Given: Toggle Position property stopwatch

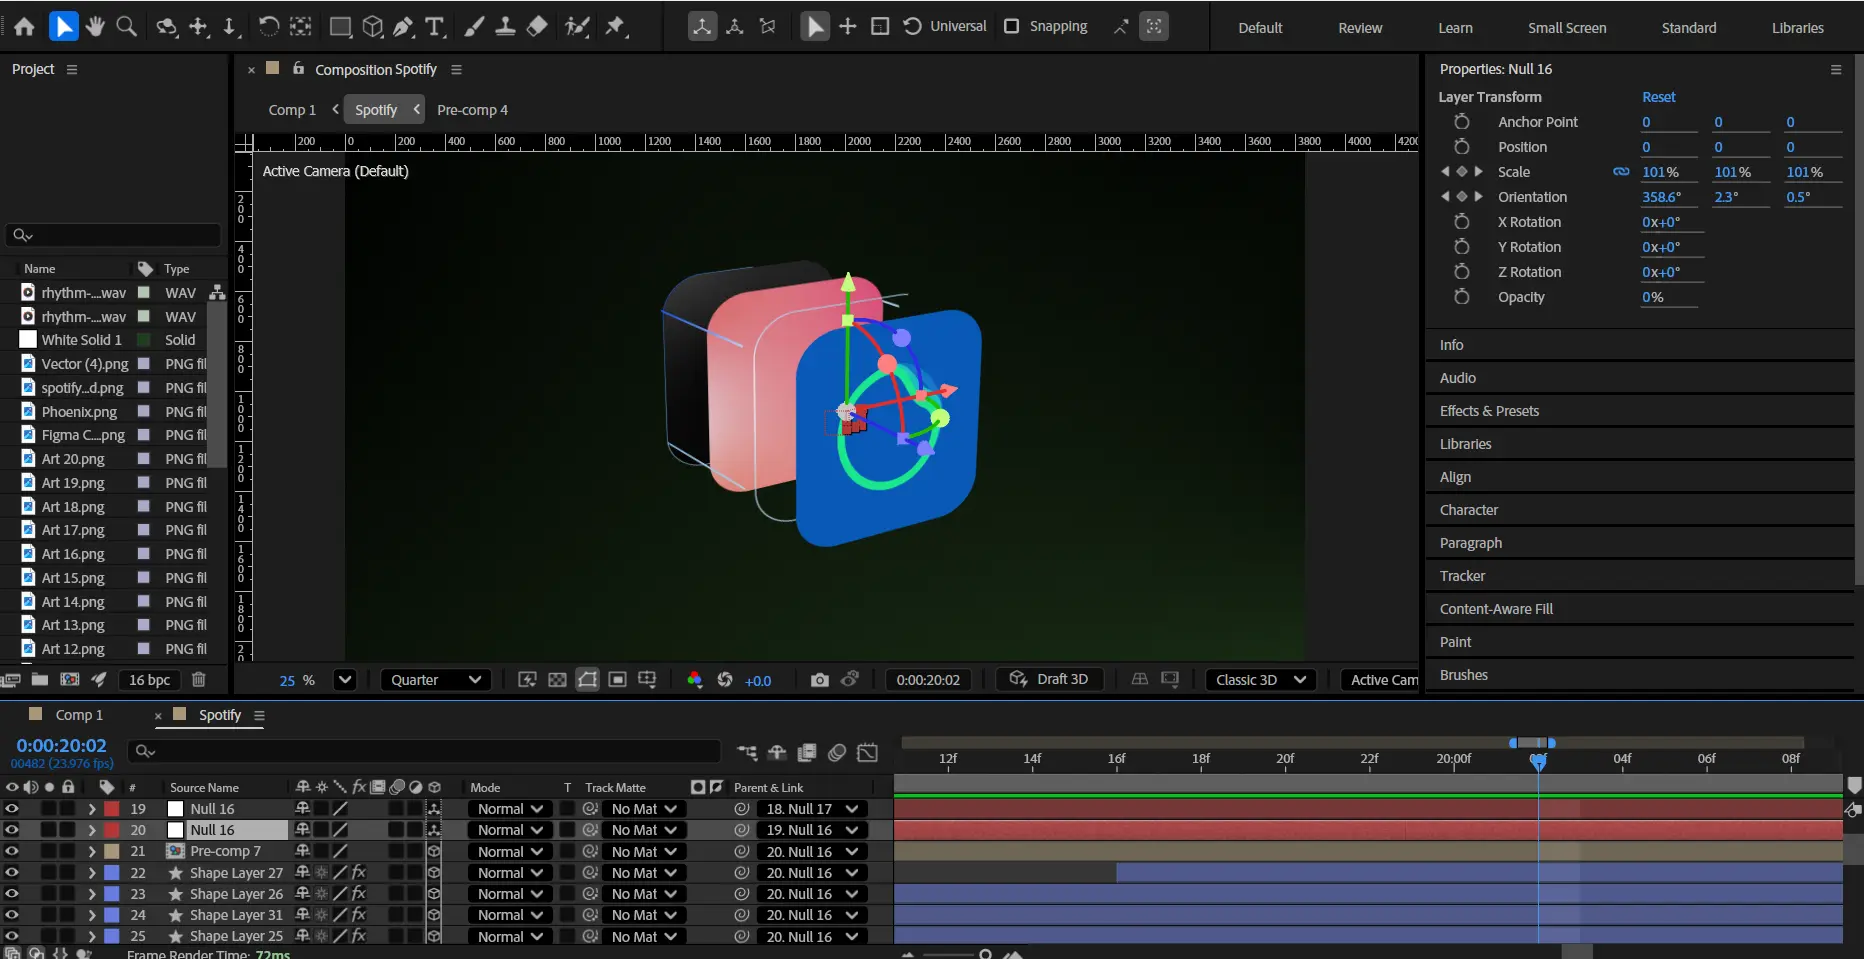Looking at the screenshot, I should (x=1461, y=147).
